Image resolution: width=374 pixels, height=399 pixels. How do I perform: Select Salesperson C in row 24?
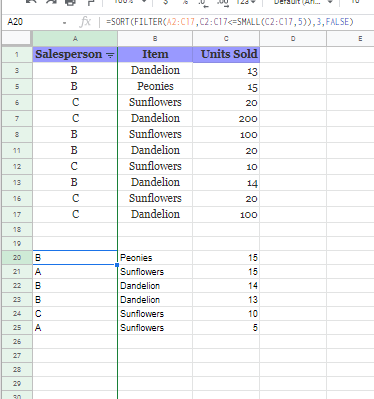[x=75, y=313]
